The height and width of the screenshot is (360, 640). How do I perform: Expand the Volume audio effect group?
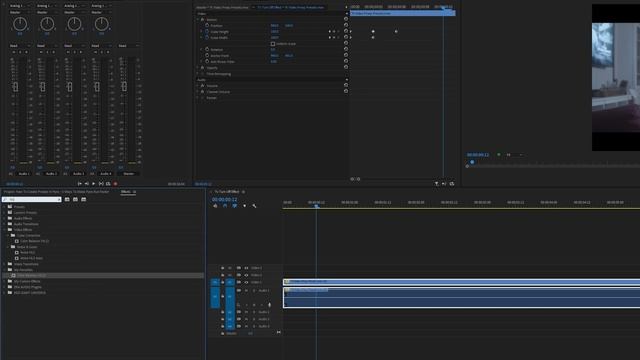click(x=198, y=86)
